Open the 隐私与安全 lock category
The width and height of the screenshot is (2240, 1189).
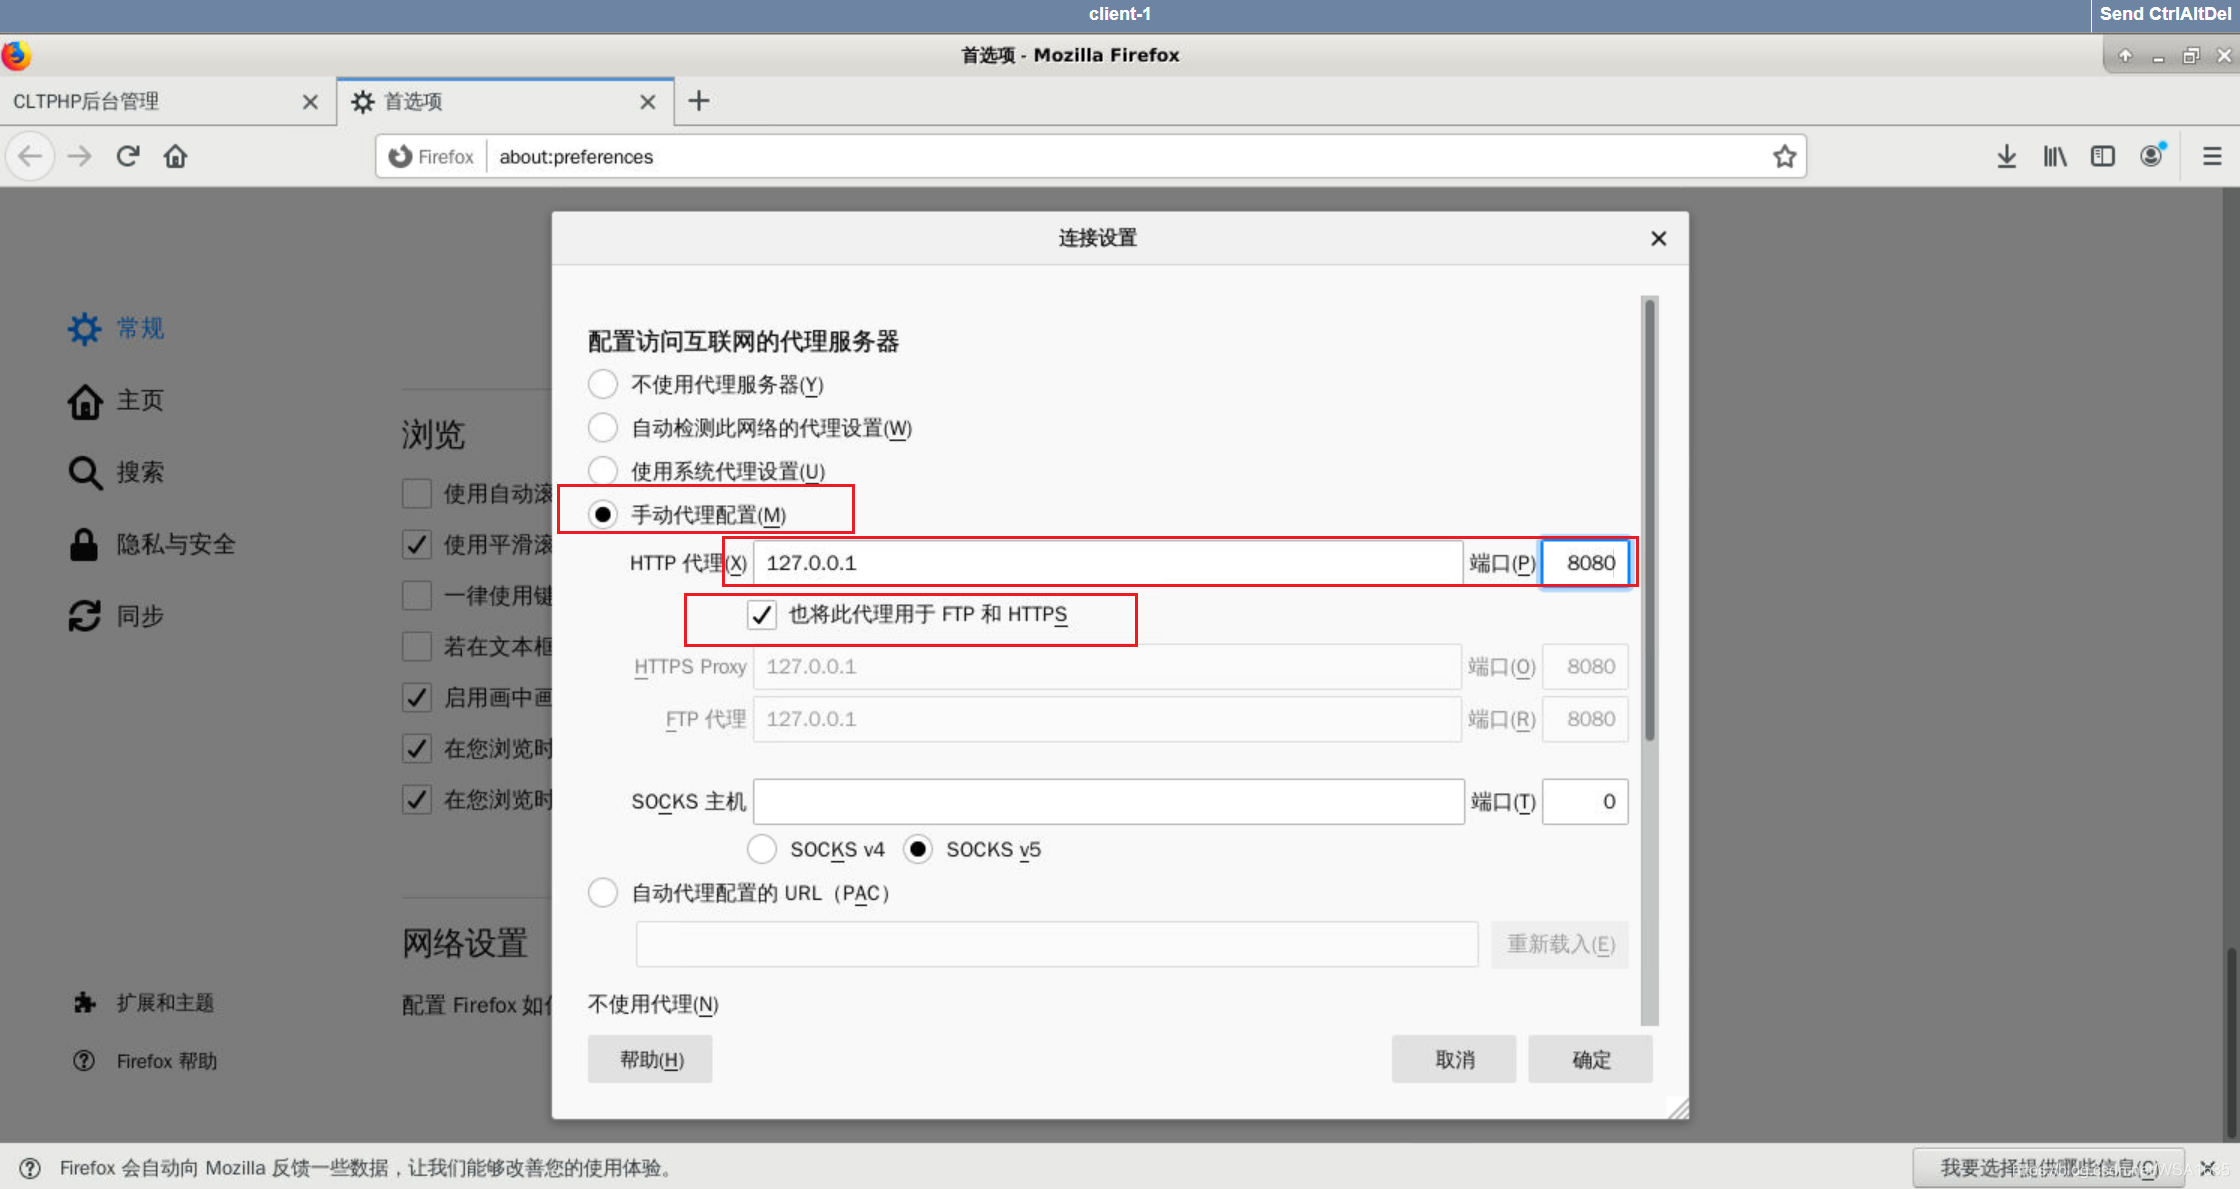click(152, 544)
